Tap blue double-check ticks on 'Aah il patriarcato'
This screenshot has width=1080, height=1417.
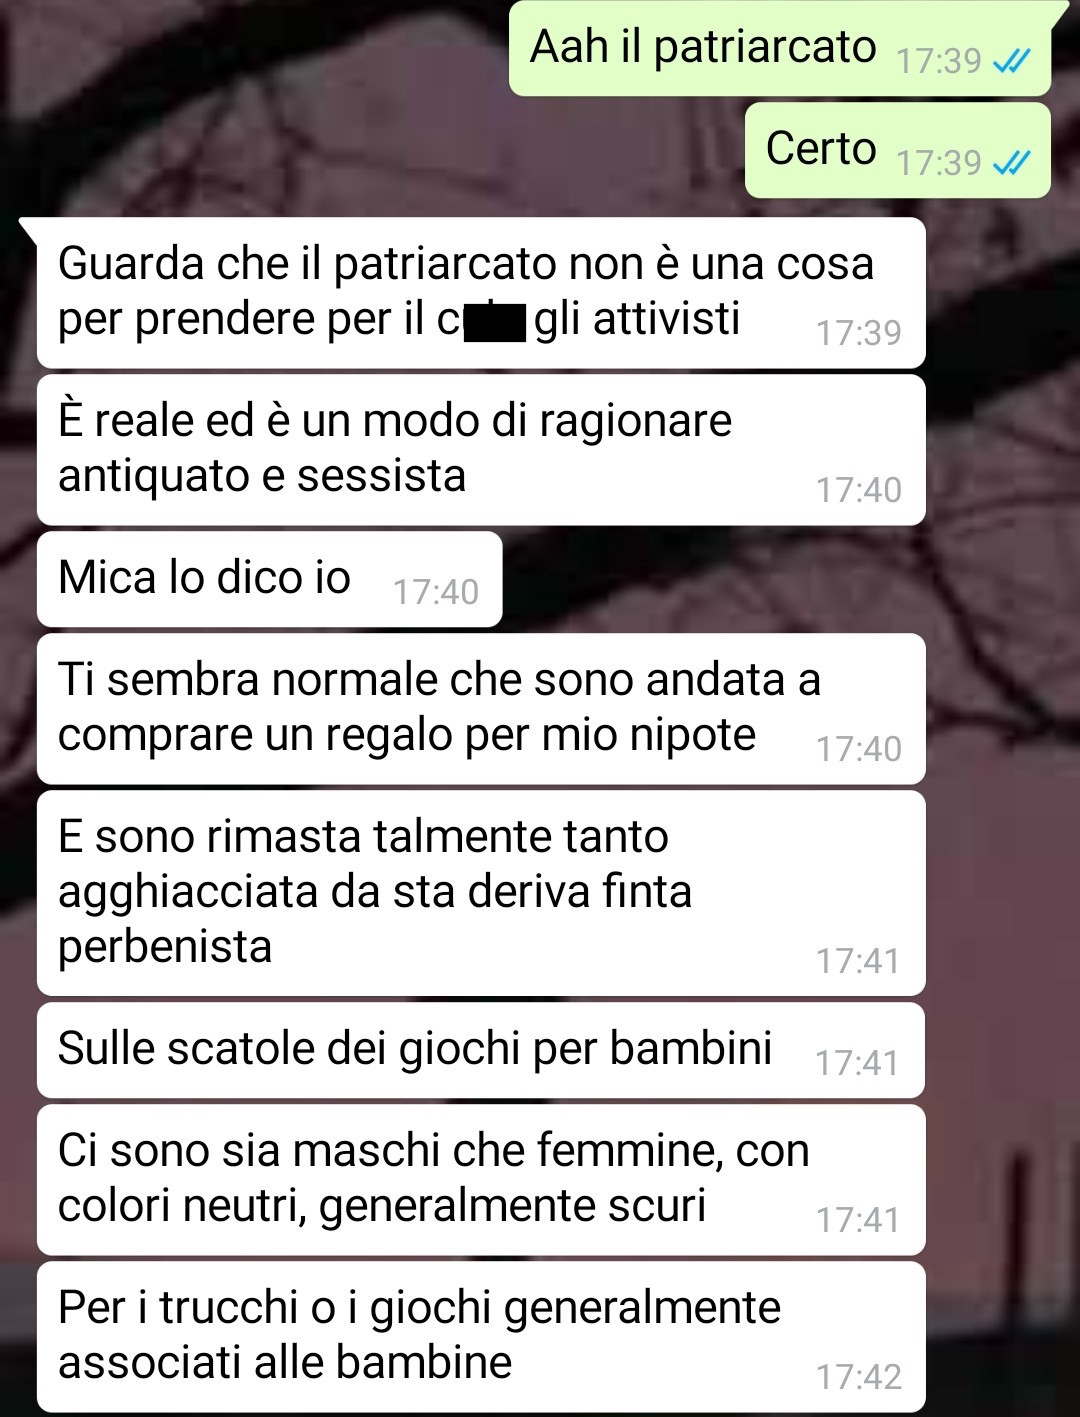pyautogui.click(x=1010, y=62)
